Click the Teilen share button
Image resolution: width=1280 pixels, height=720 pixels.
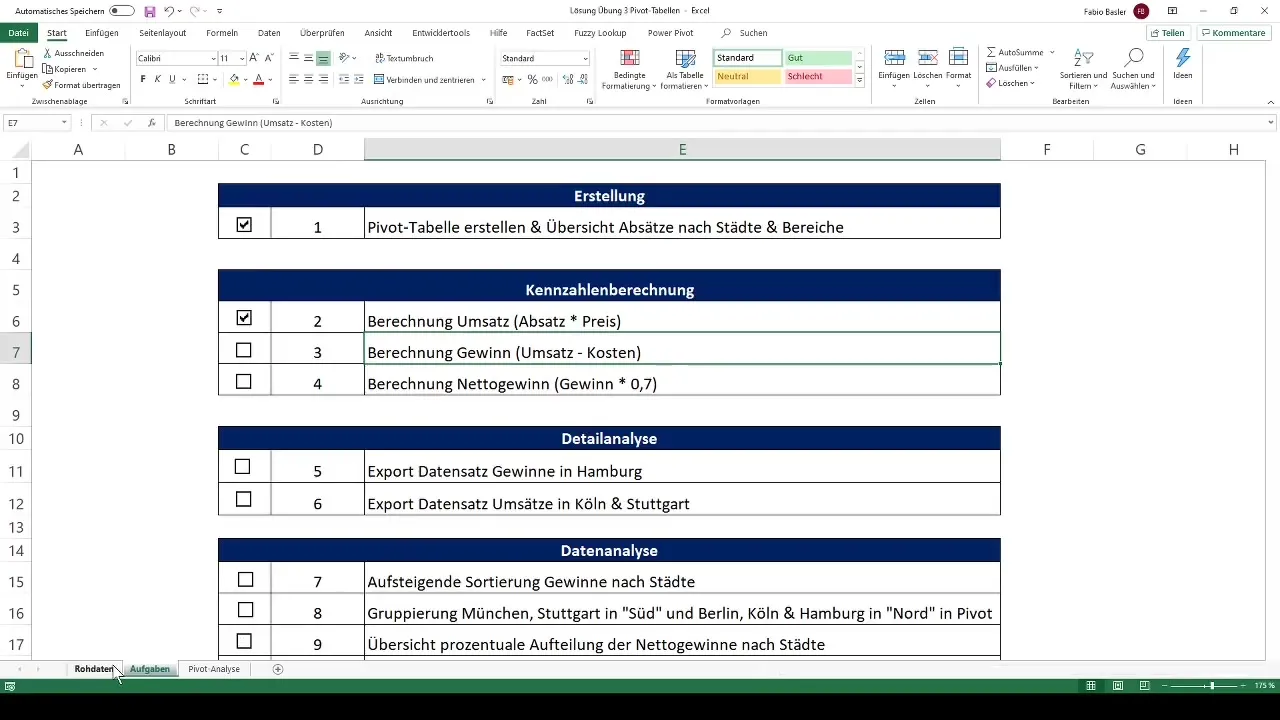click(x=1167, y=33)
